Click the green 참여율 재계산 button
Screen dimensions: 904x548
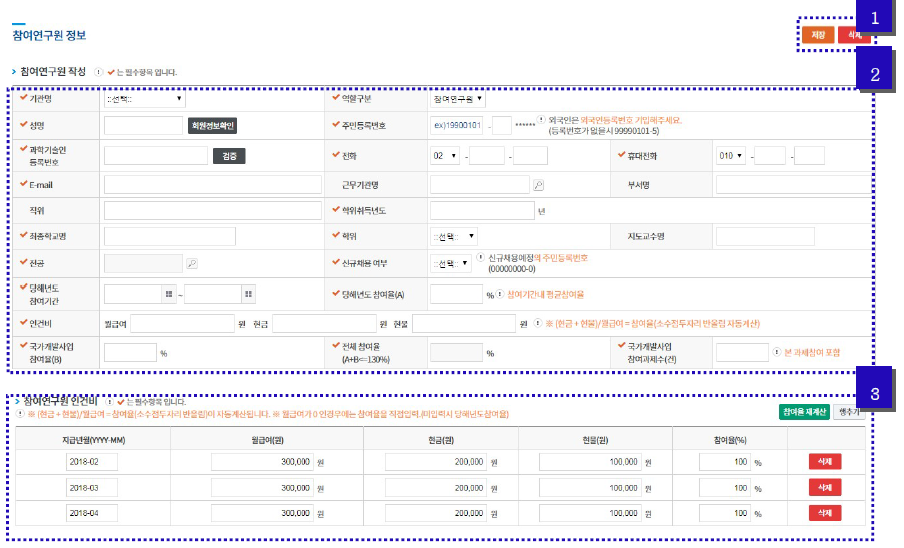pos(804,412)
